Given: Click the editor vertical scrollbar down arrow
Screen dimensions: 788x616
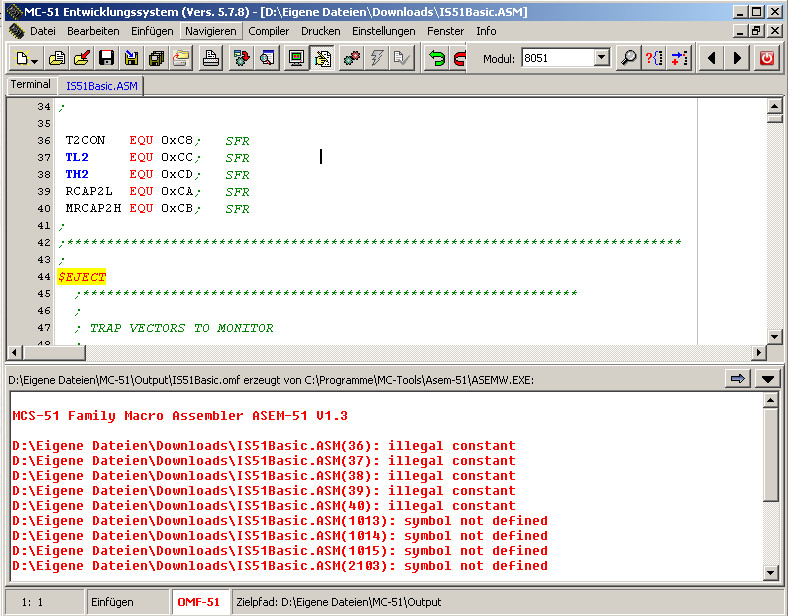Looking at the screenshot, I should click(774, 337).
